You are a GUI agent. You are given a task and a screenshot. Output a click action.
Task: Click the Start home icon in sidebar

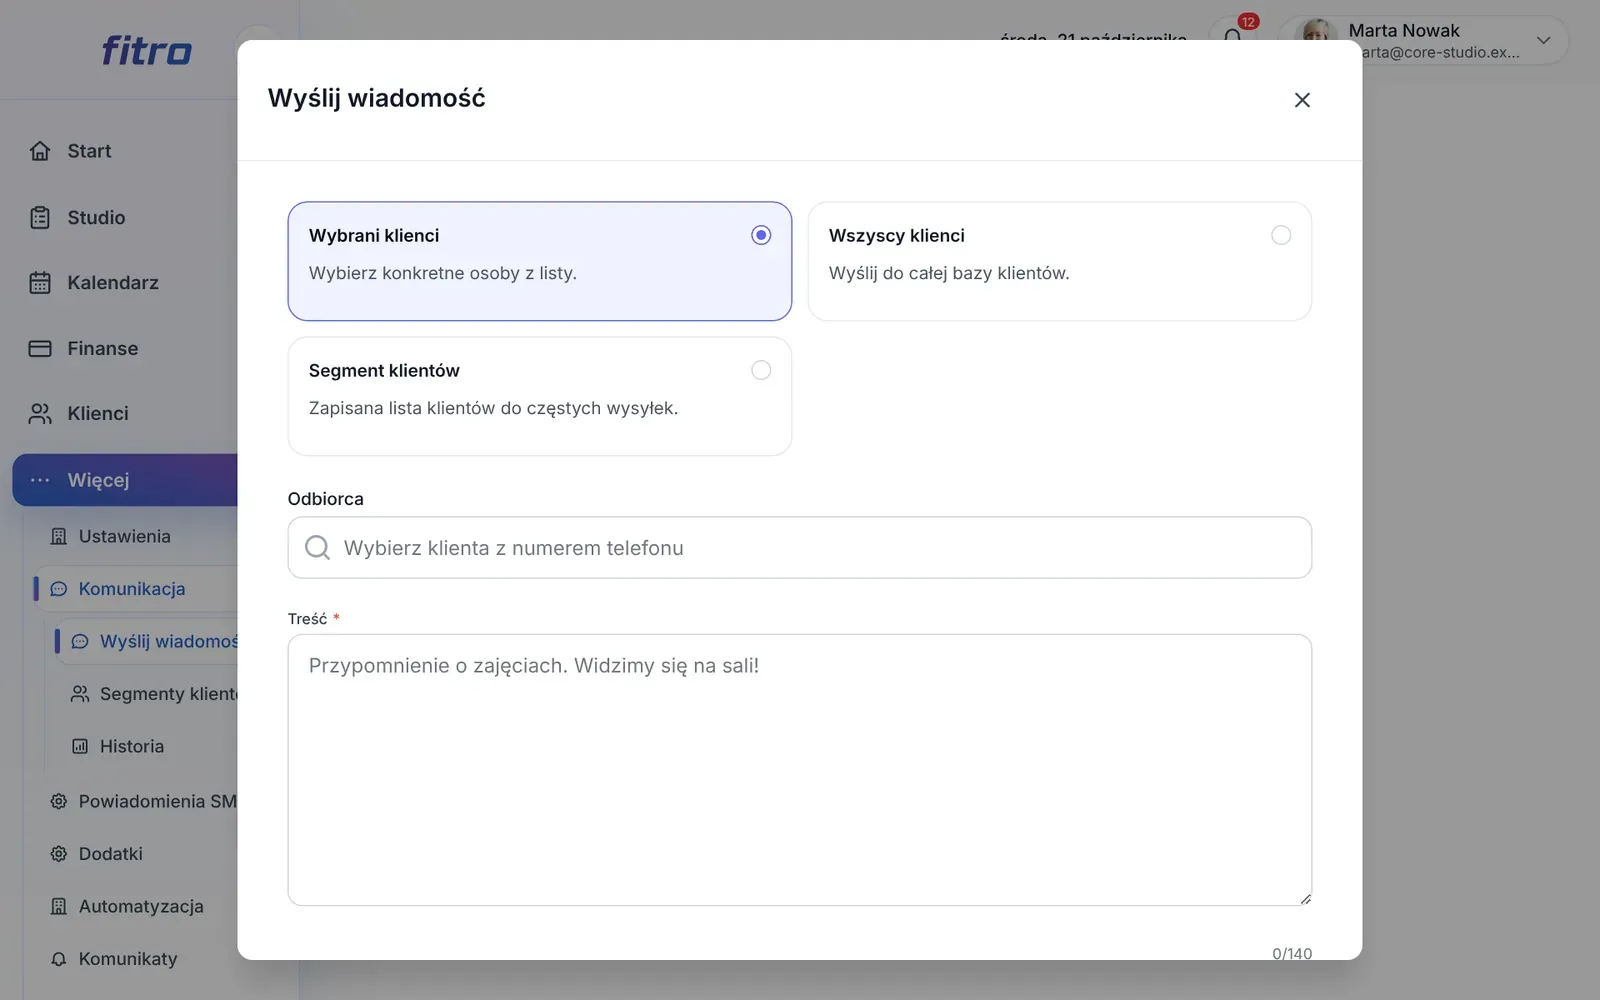pyautogui.click(x=40, y=151)
